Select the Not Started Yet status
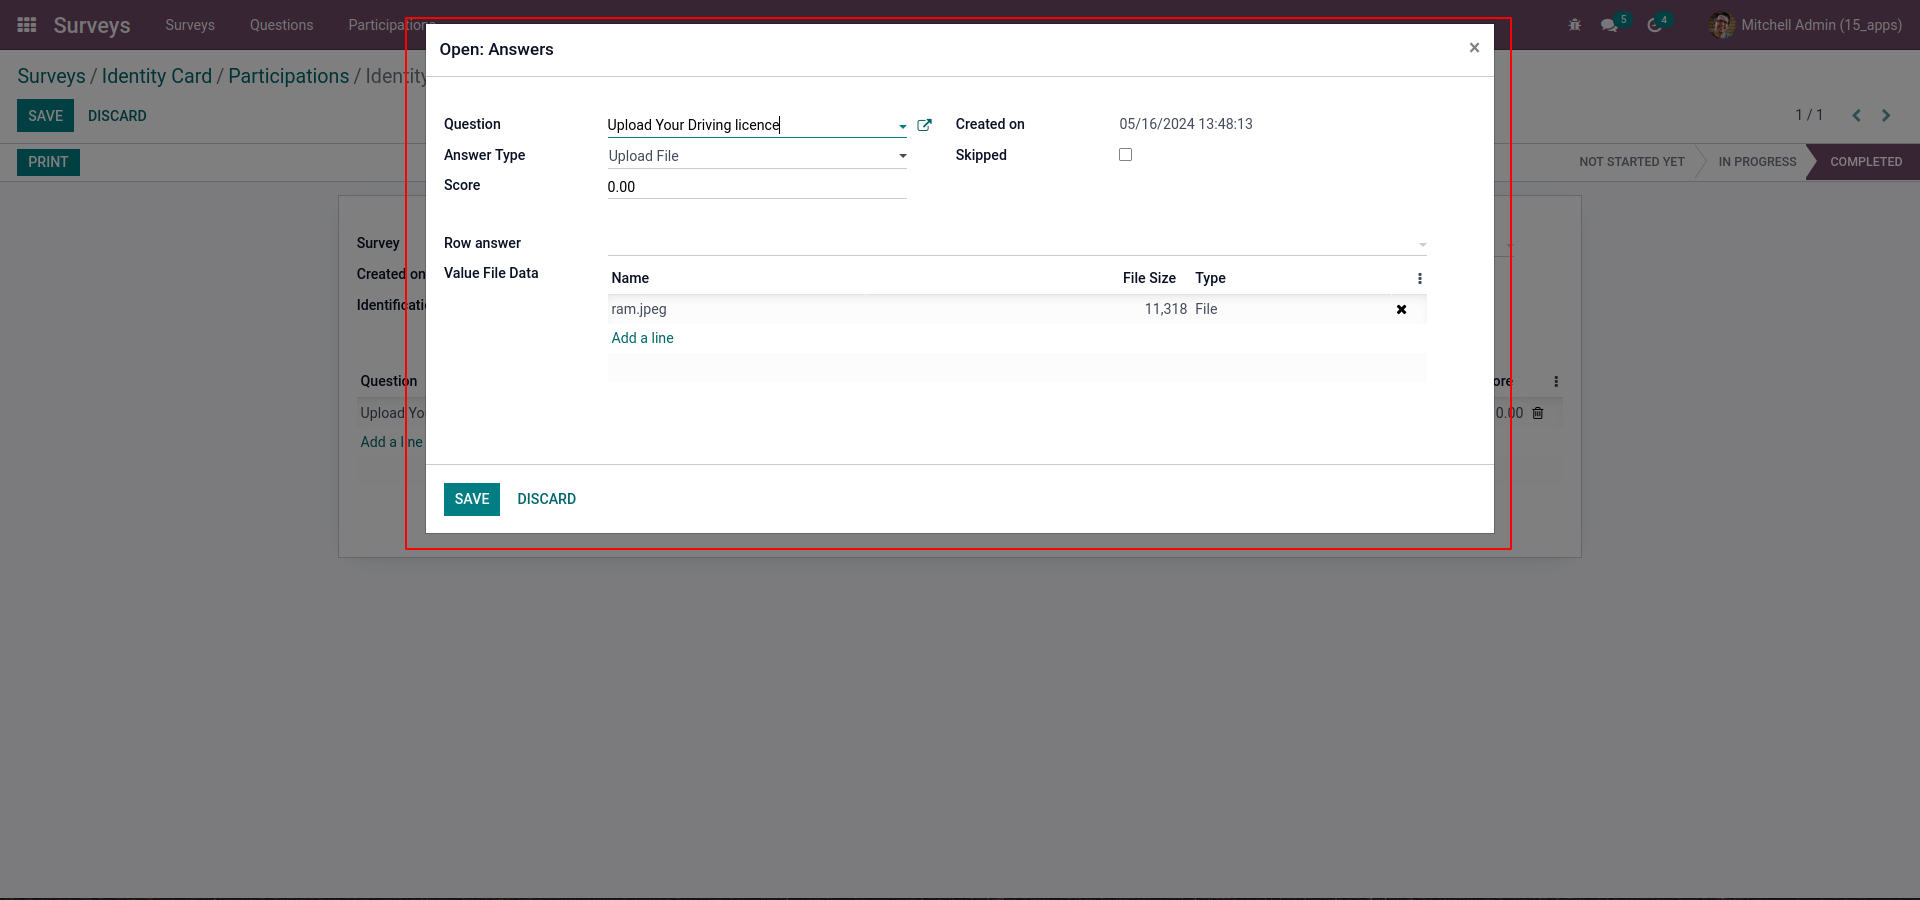The image size is (1920, 900). 1631,162
